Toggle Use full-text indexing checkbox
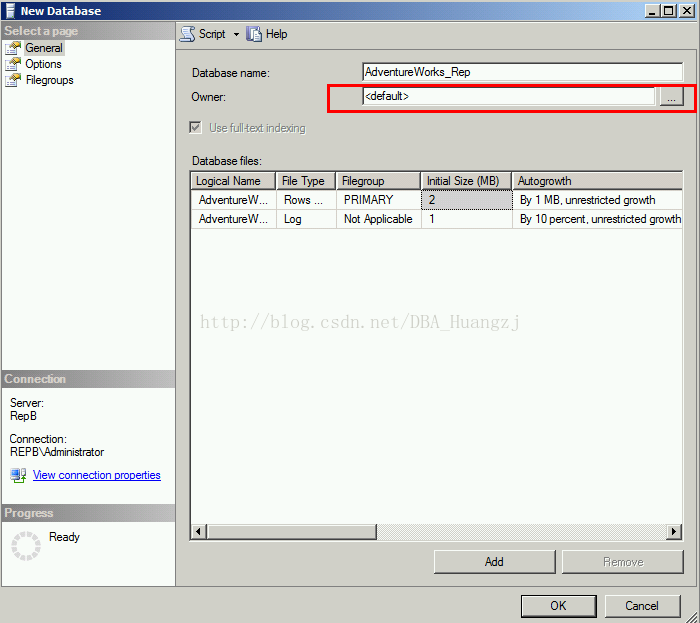 point(196,128)
